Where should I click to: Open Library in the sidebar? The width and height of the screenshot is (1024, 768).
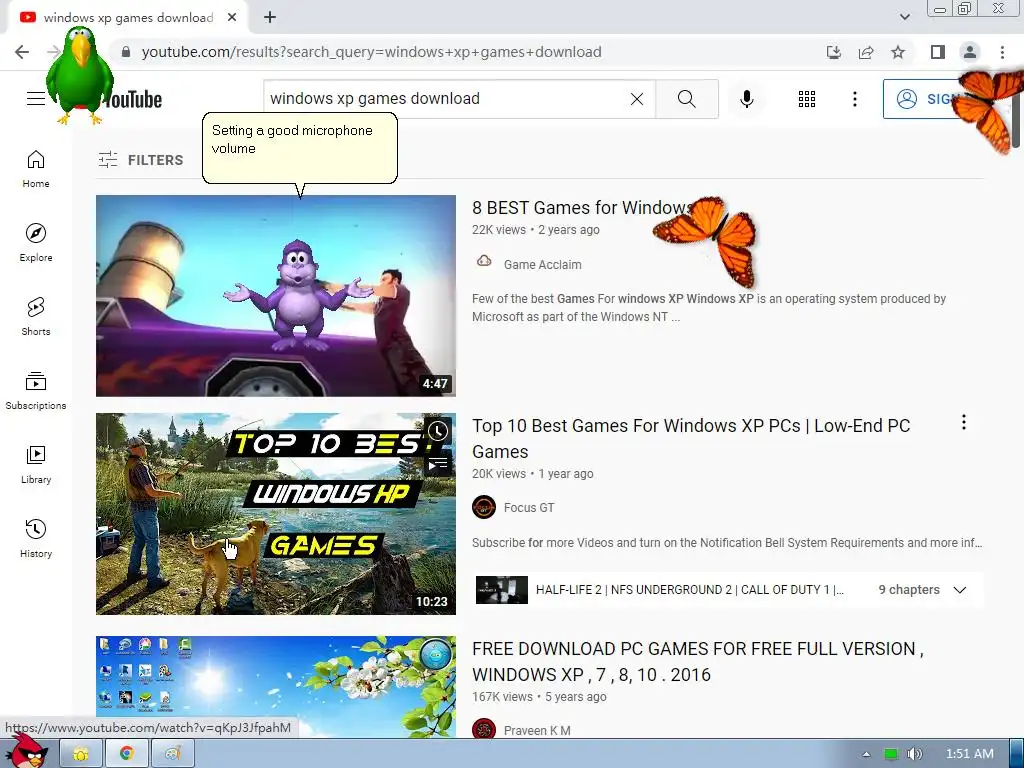(x=36, y=464)
